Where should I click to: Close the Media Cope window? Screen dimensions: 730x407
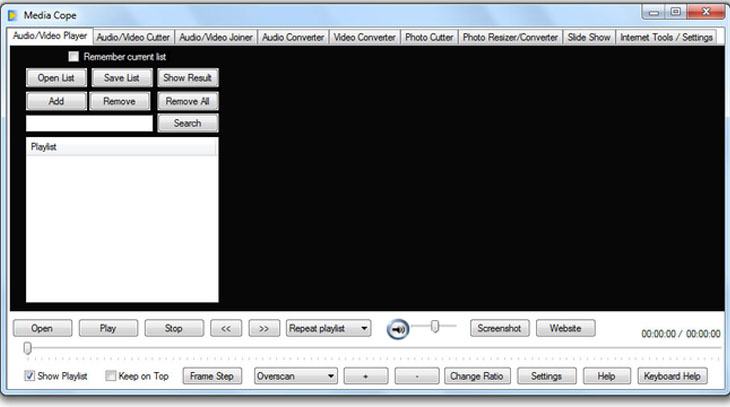705,12
